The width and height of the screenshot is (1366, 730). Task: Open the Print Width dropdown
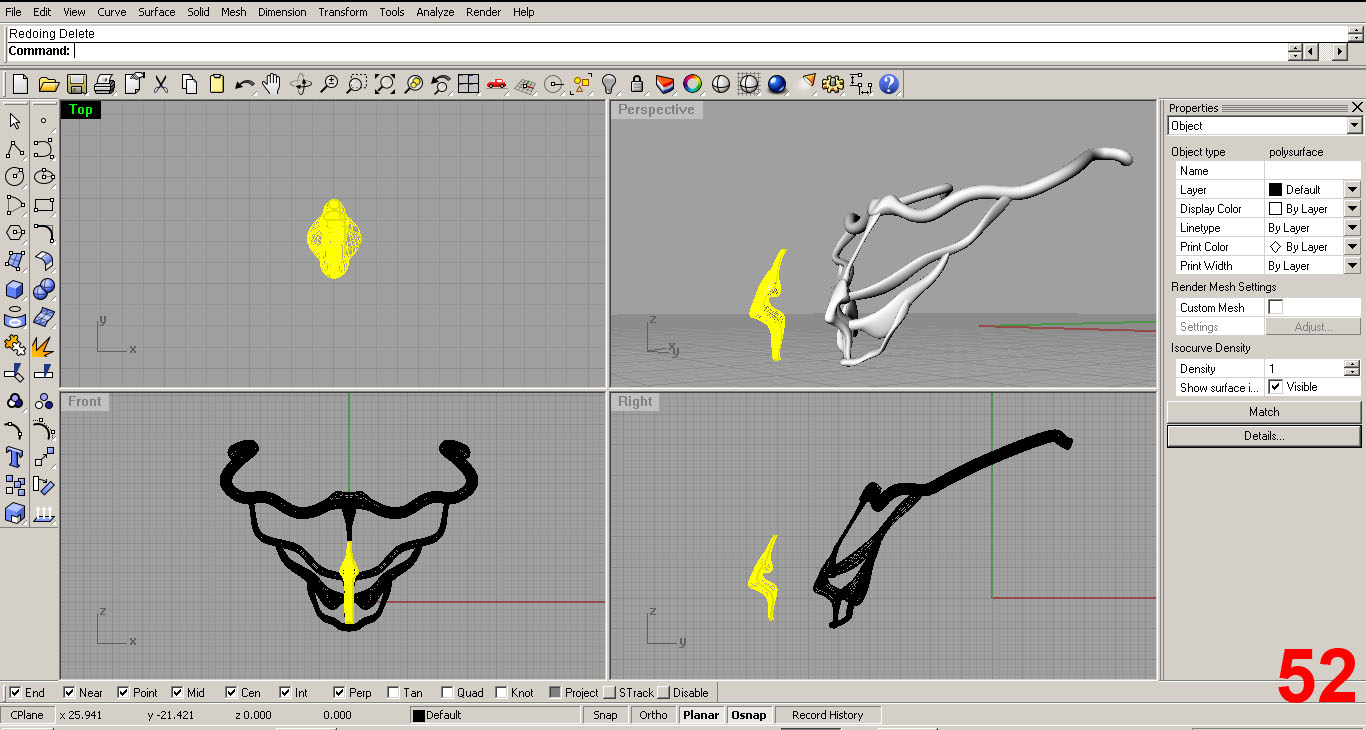(x=1352, y=265)
